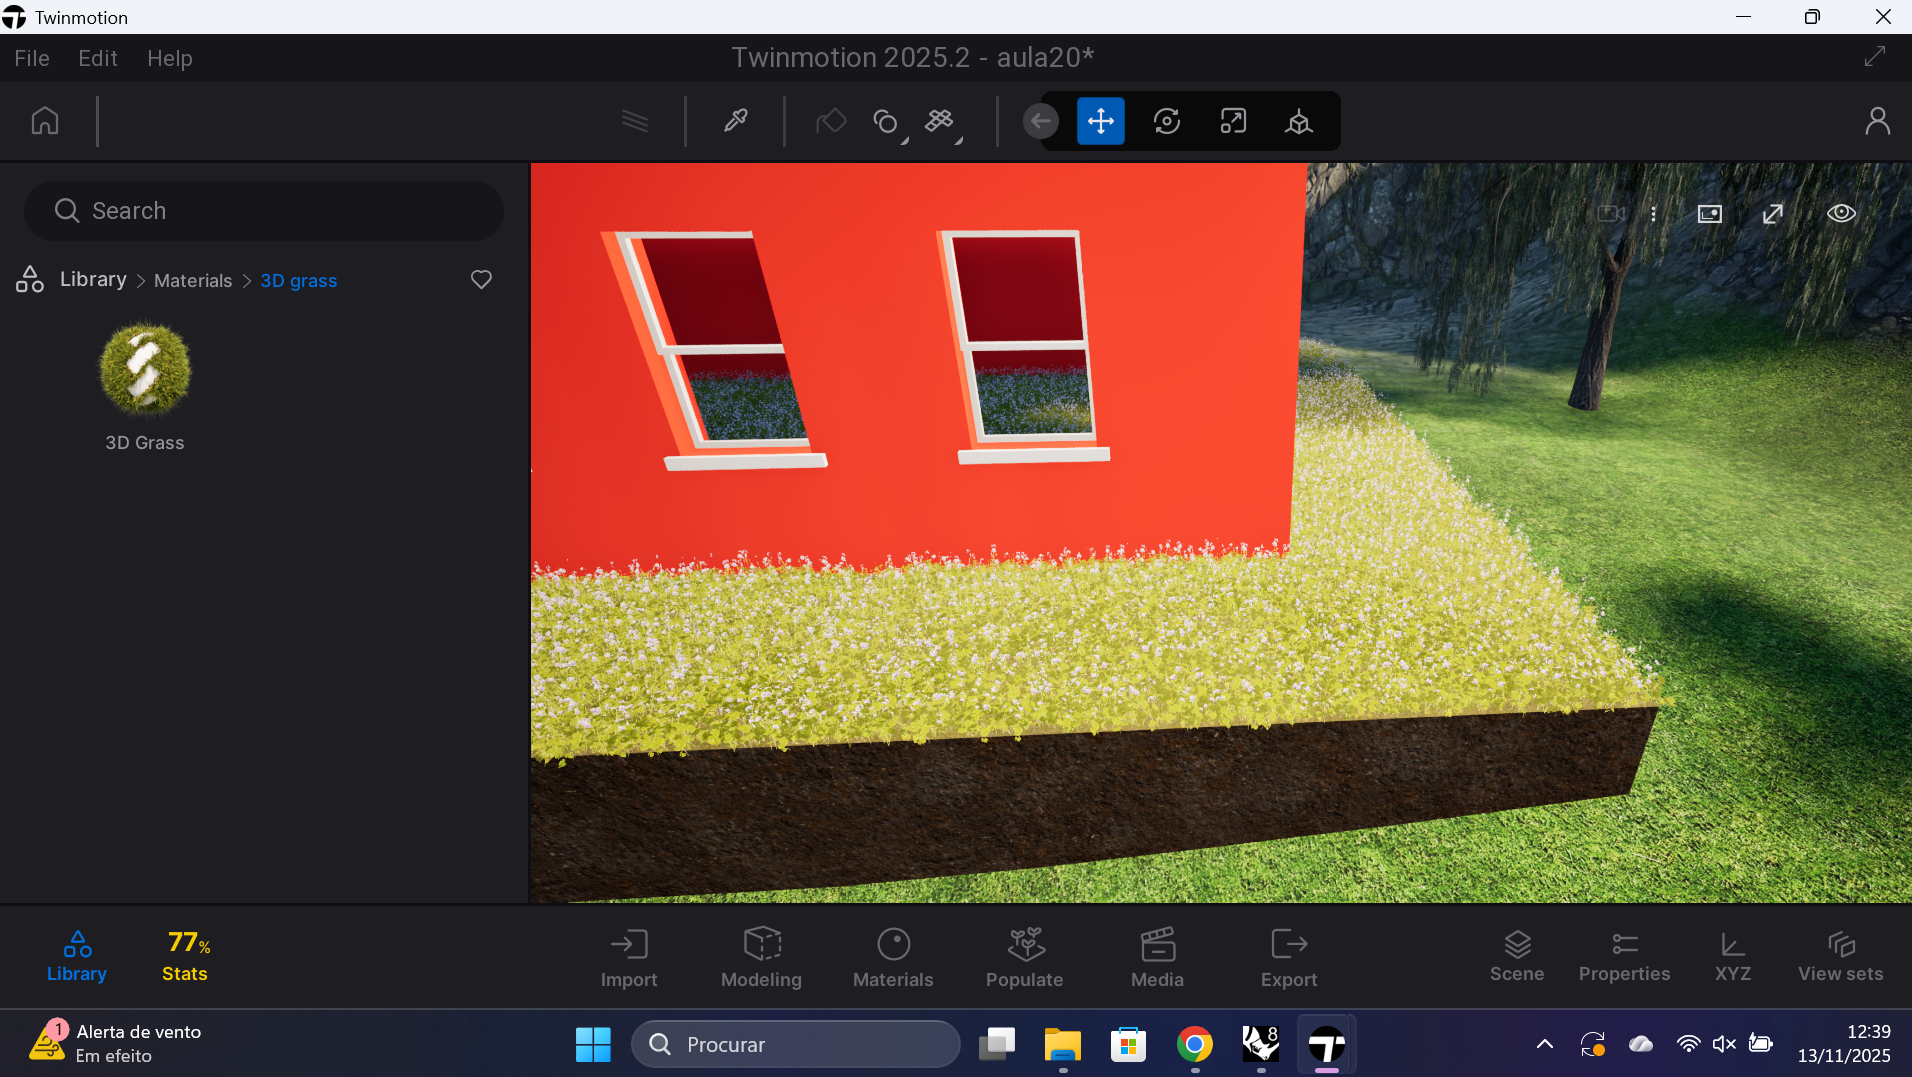Screen dimensions: 1912x1077
Task: Open the Properties panel
Action: (x=1624, y=956)
